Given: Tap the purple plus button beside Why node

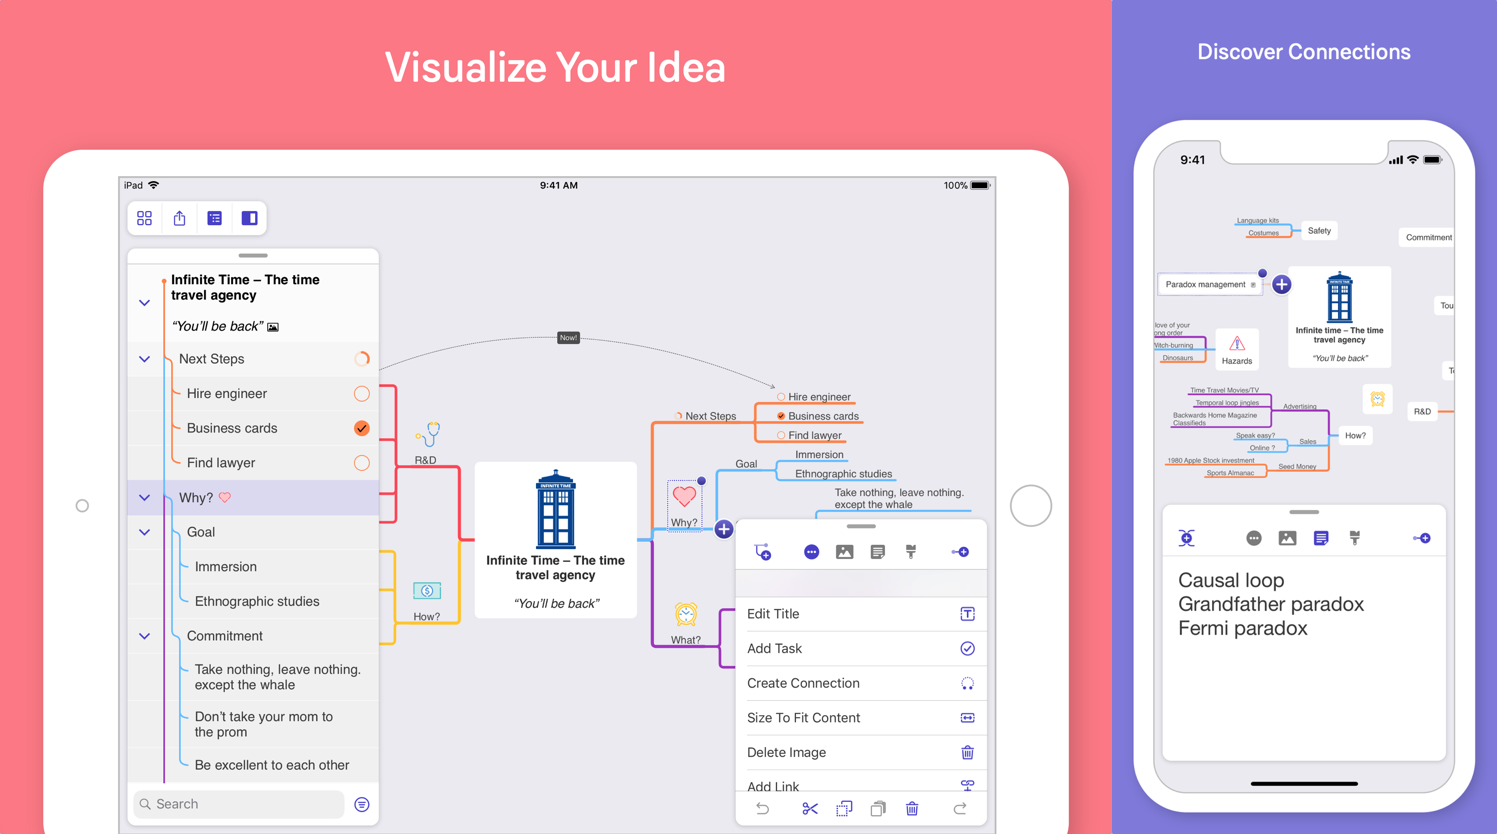Looking at the screenshot, I should click(x=723, y=529).
